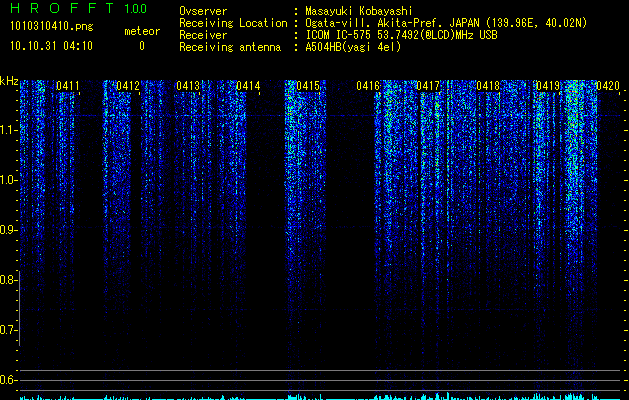This screenshot has height=400, width=629.
Task: Click the 'Receiving Location' label
Action: click(x=233, y=23)
